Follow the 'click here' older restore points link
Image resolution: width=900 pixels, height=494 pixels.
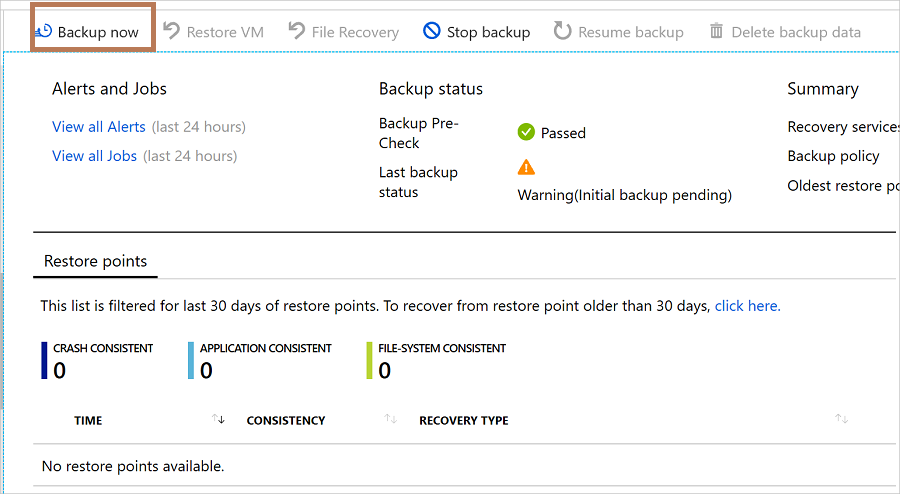[x=747, y=306]
